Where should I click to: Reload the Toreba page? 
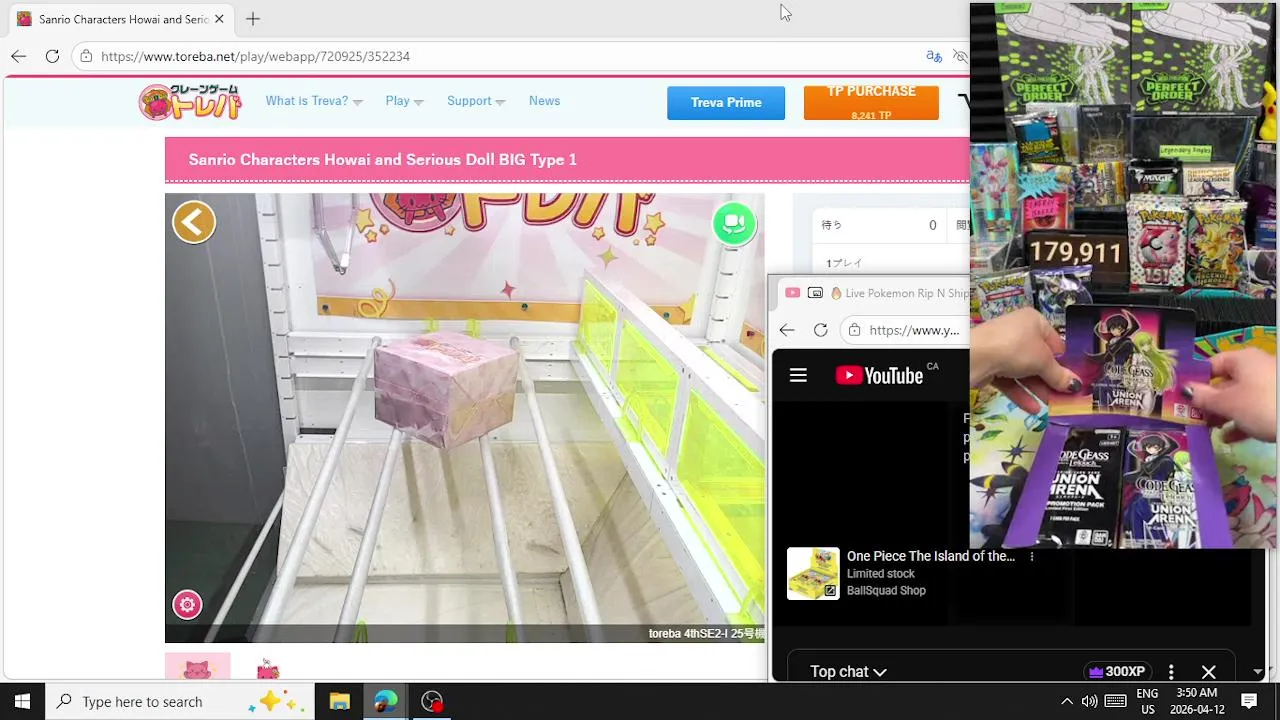click(52, 56)
